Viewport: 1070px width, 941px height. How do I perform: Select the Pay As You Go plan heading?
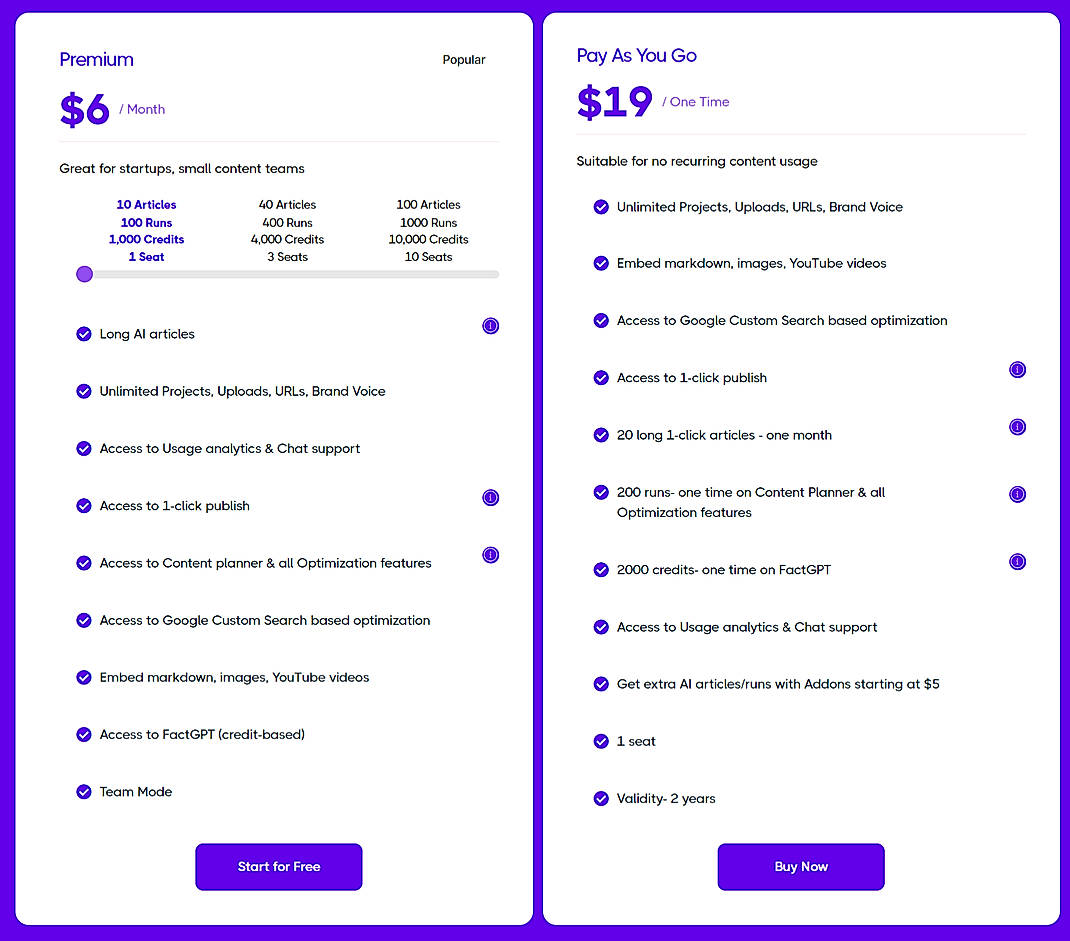tap(637, 56)
